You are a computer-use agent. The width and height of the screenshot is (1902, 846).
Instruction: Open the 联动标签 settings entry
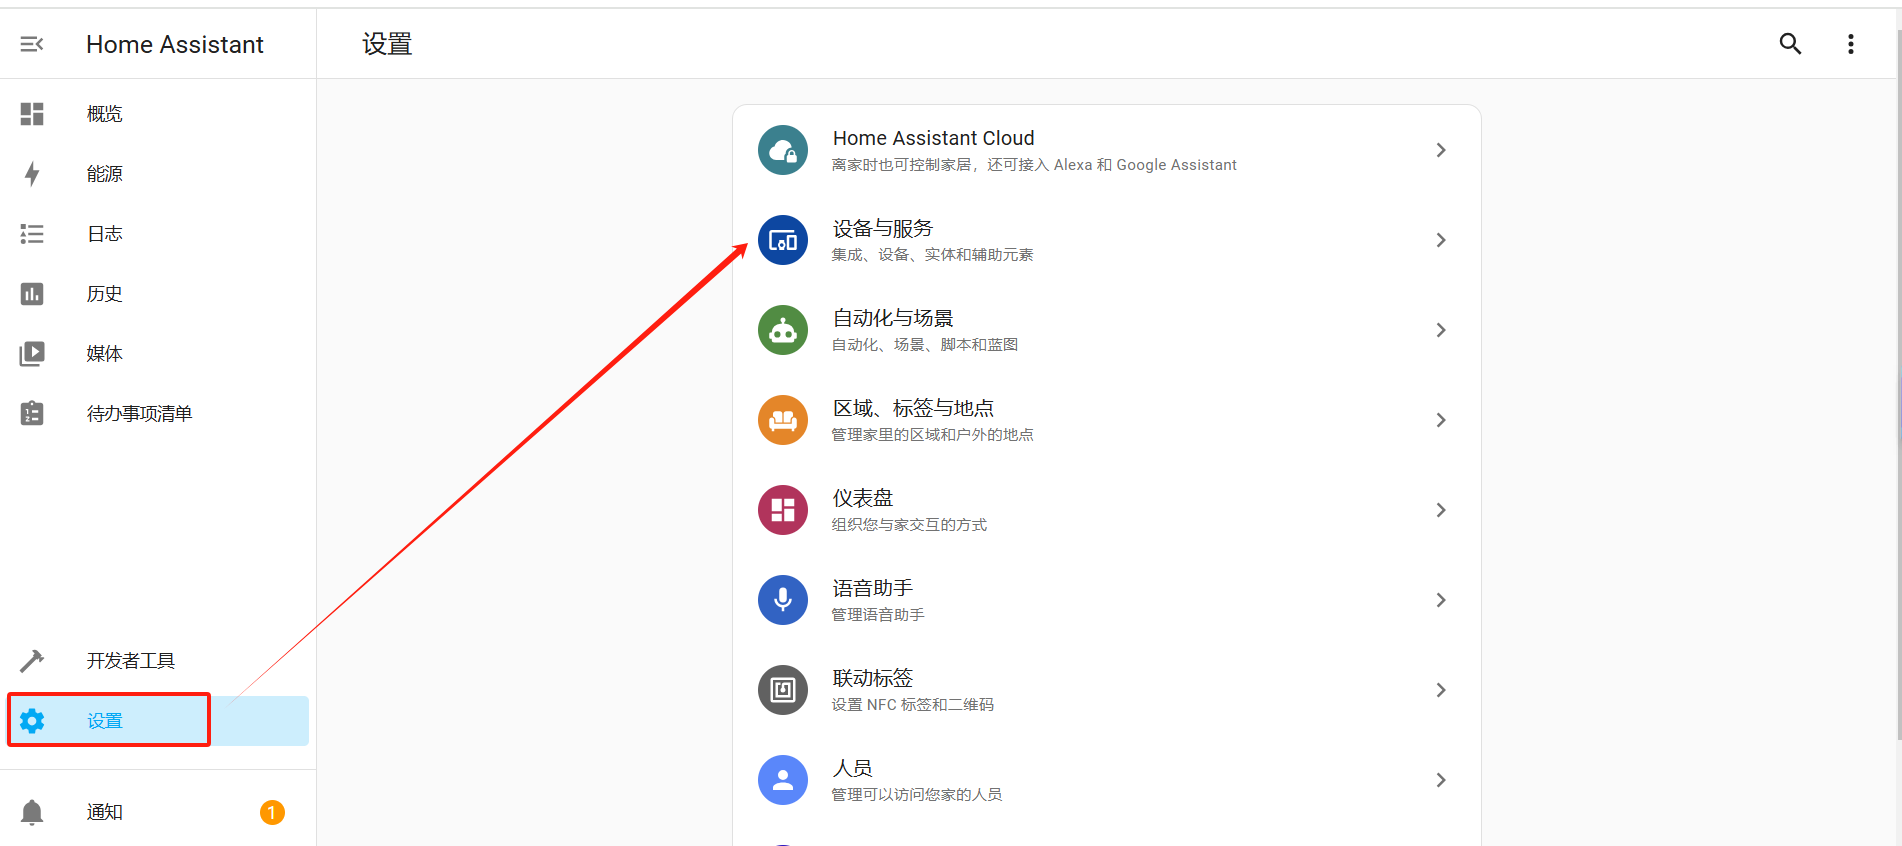tap(1107, 690)
